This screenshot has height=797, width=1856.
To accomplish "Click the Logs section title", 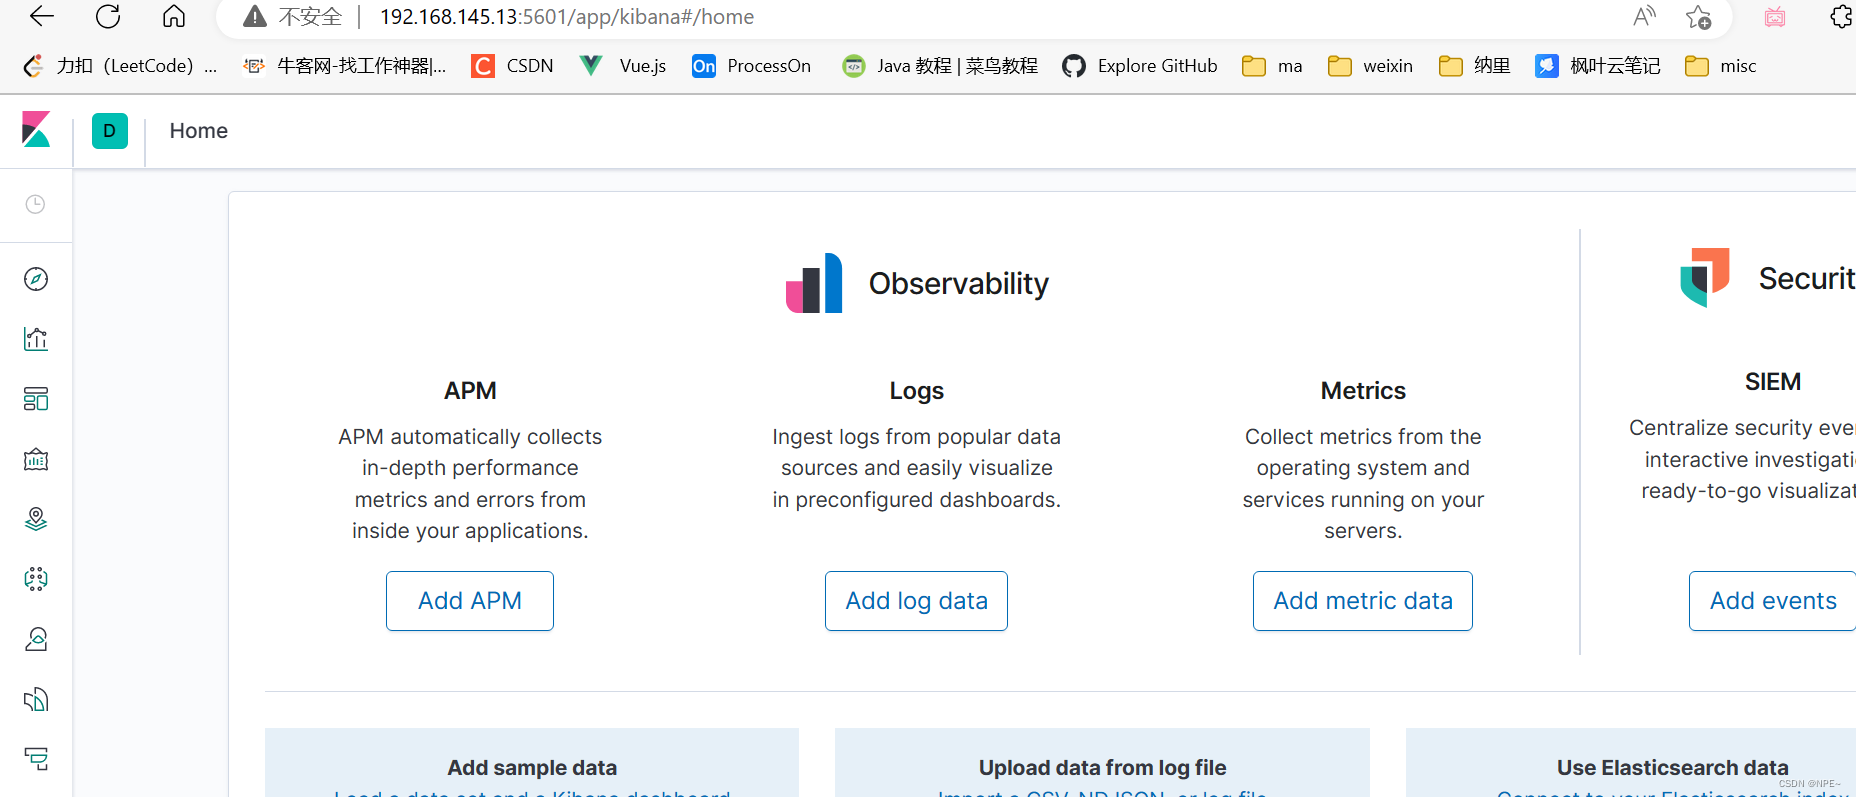I will (x=917, y=391).
